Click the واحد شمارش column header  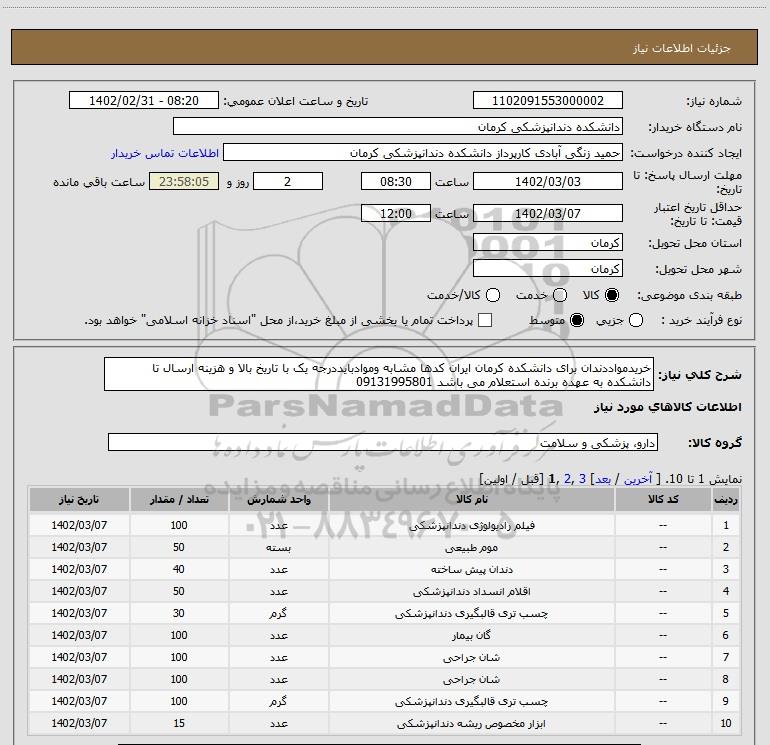coord(278,499)
